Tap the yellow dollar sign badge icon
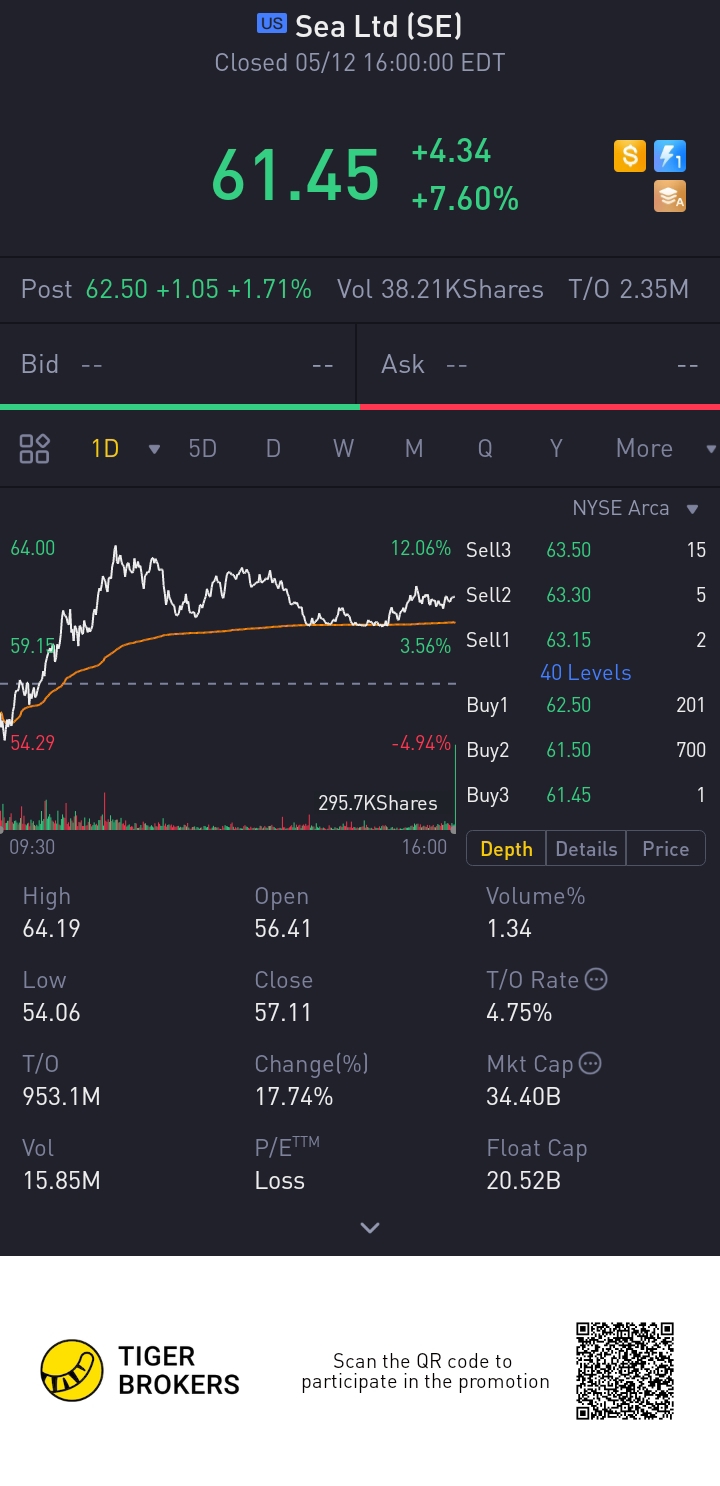 [x=630, y=156]
